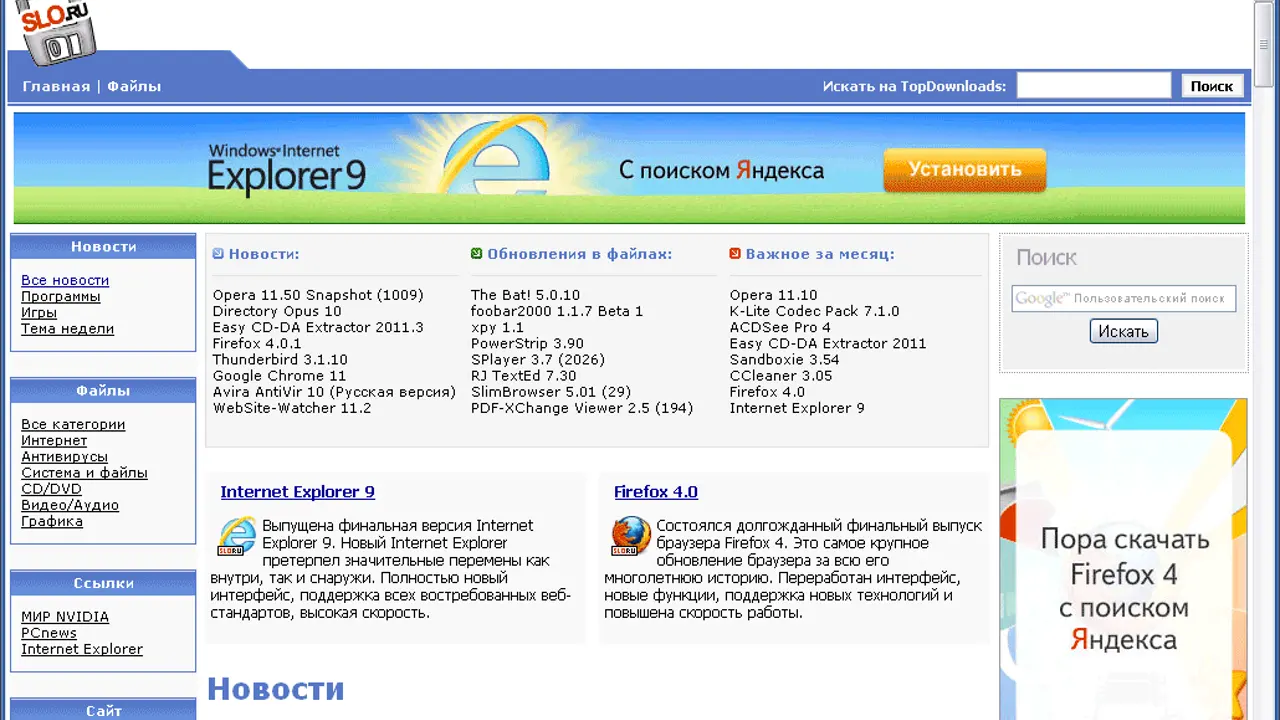This screenshot has height=720, width=1280.
Task: Click the green Обновления в файлах icon
Action: (476, 254)
